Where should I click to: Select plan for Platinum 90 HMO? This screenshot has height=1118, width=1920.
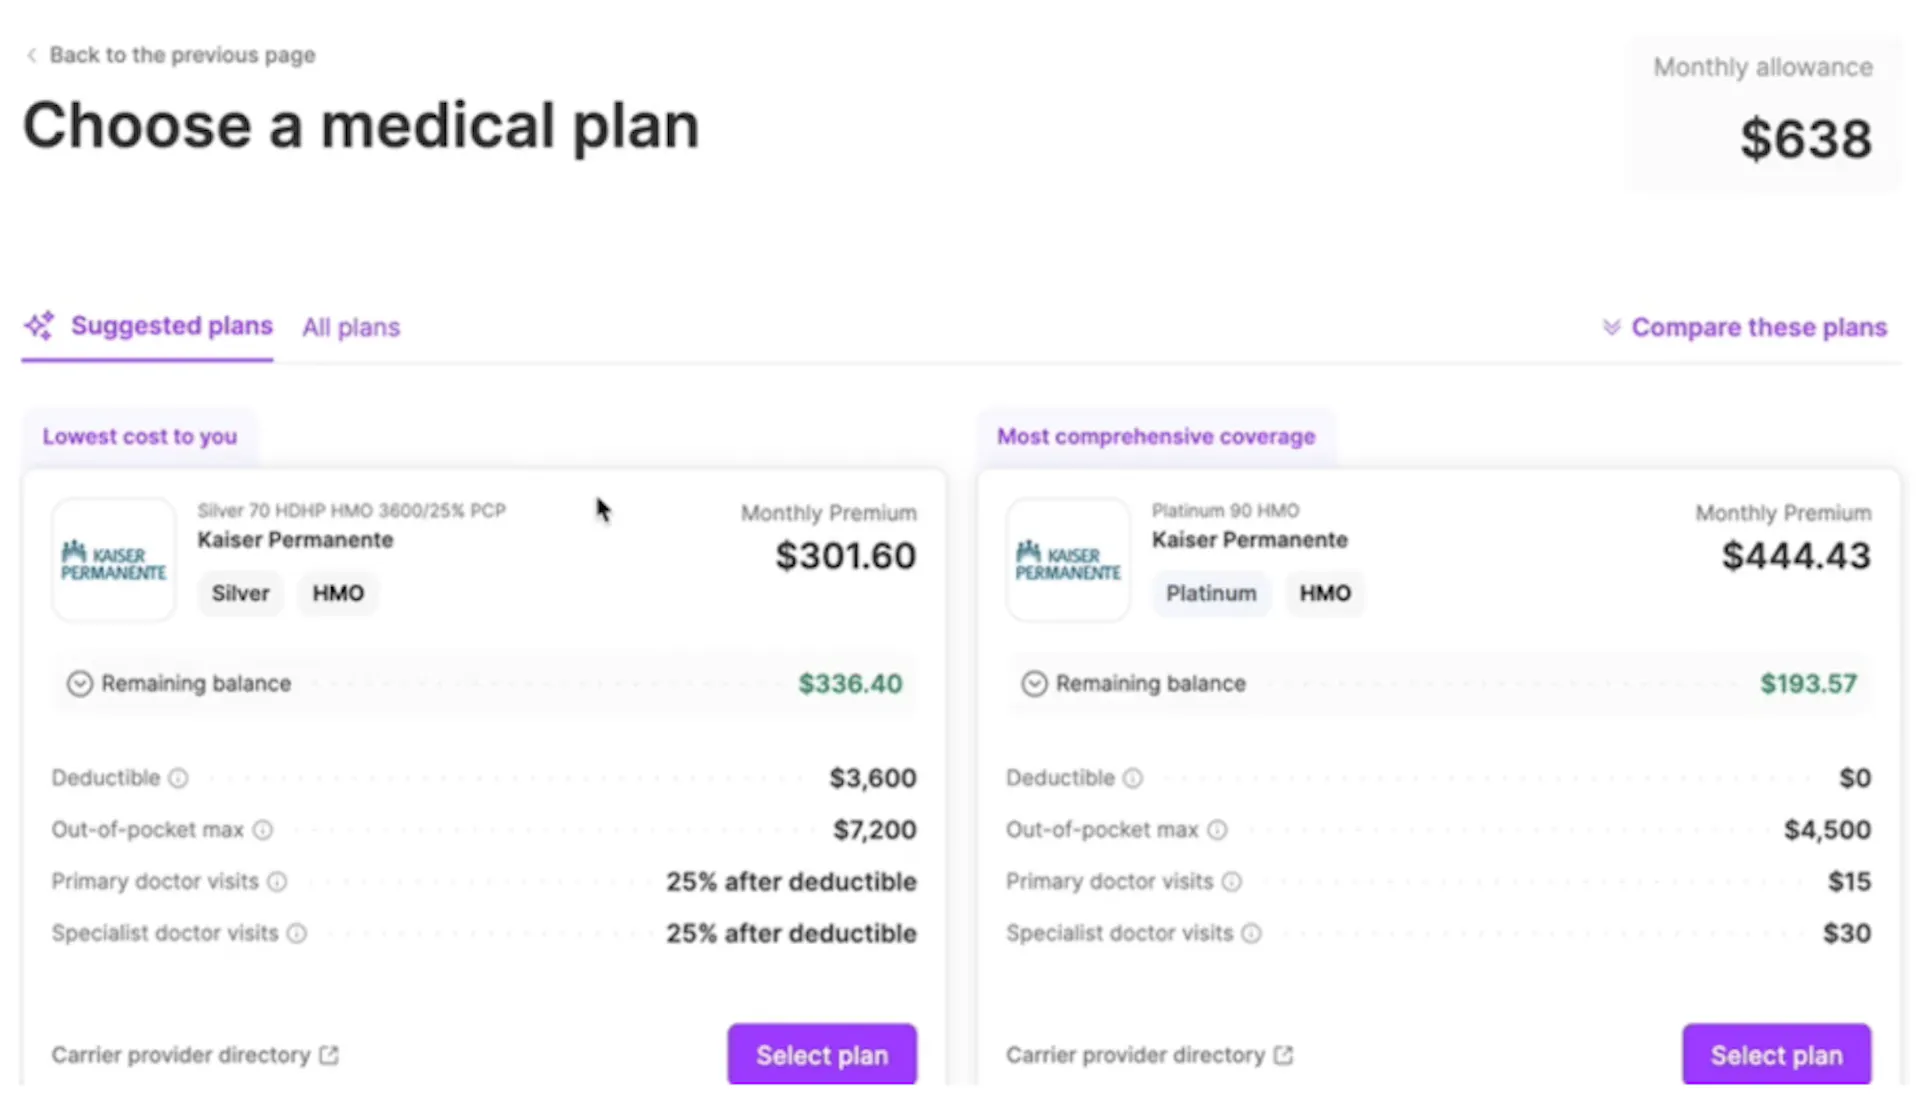pyautogui.click(x=1776, y=1054)
